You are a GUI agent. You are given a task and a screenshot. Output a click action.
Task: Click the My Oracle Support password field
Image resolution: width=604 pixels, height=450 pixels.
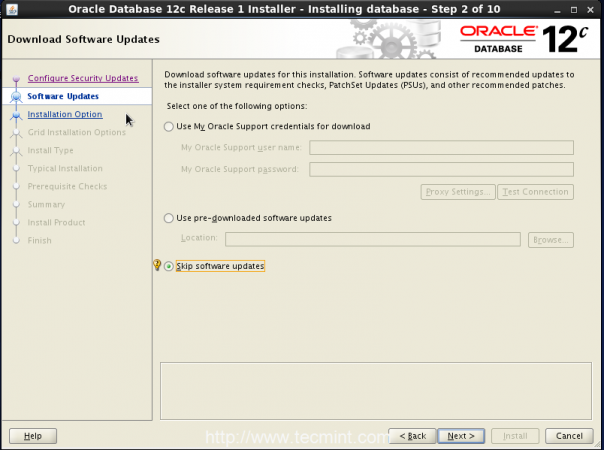tap(441, 169)
